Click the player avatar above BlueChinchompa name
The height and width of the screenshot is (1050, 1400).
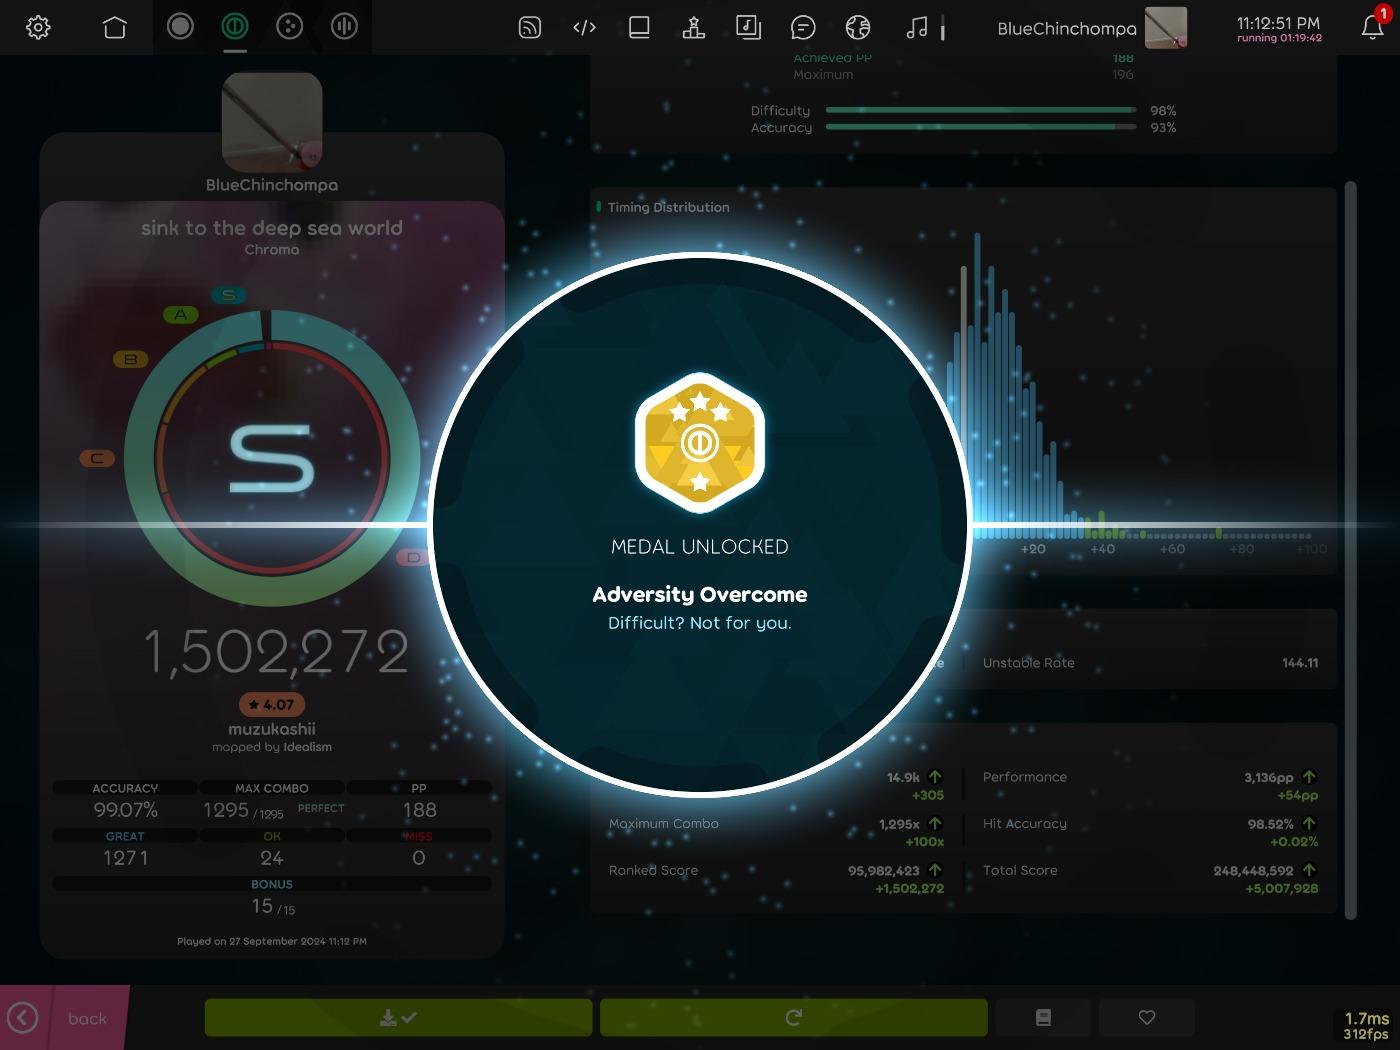click(x=272, y=122)
